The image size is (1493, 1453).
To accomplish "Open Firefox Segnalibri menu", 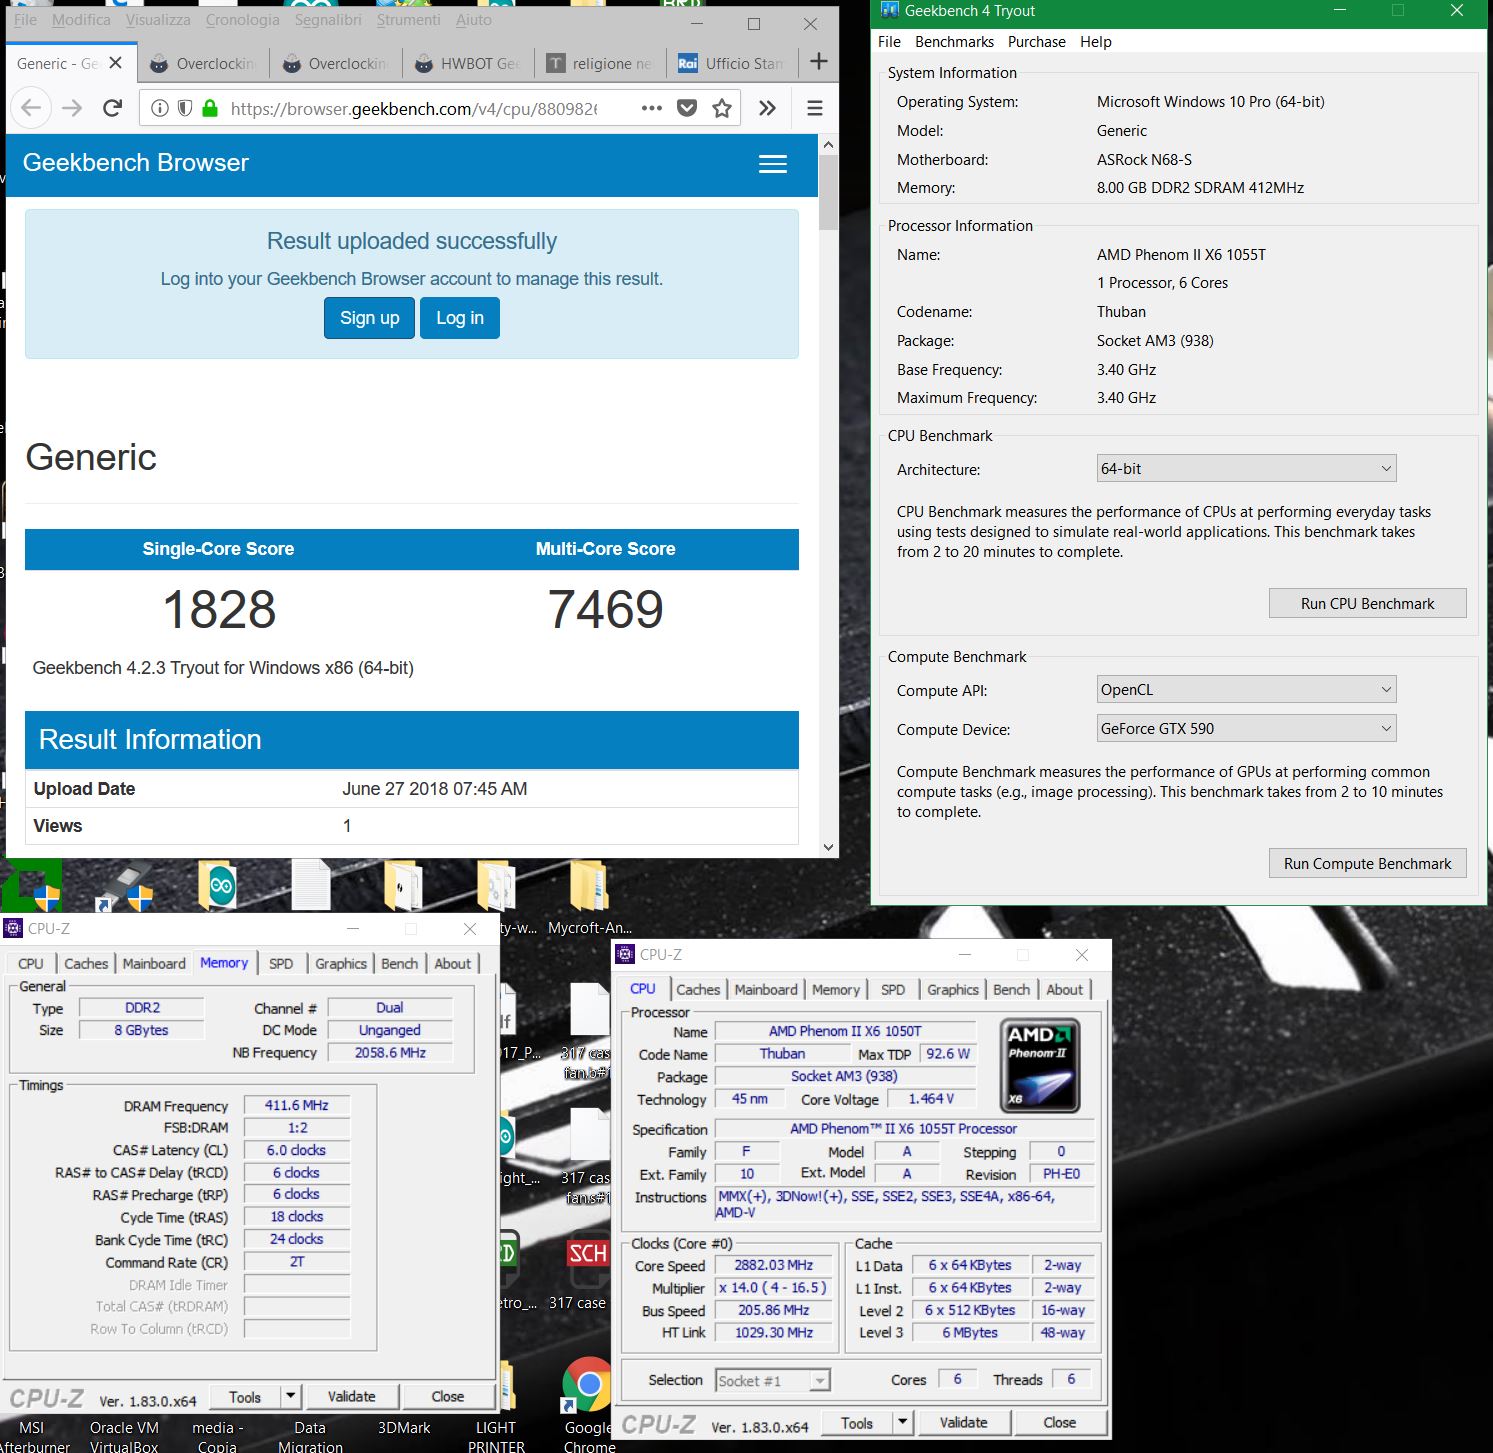I will 328,19.
